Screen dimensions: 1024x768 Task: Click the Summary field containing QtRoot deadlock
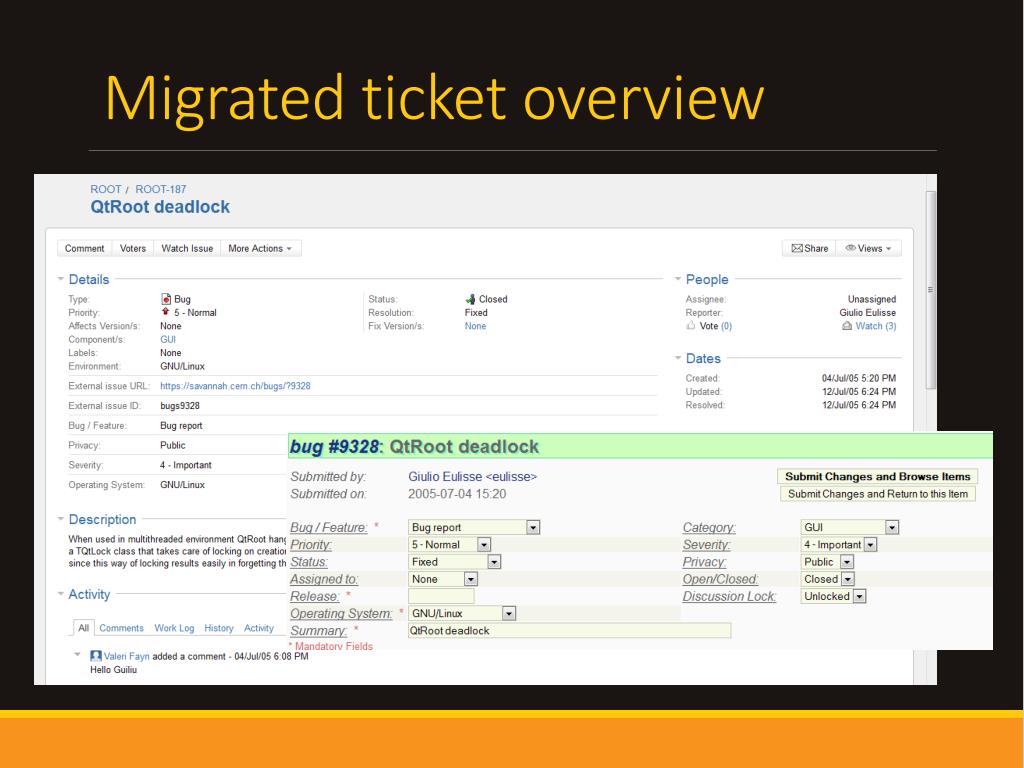click(569, 630)
